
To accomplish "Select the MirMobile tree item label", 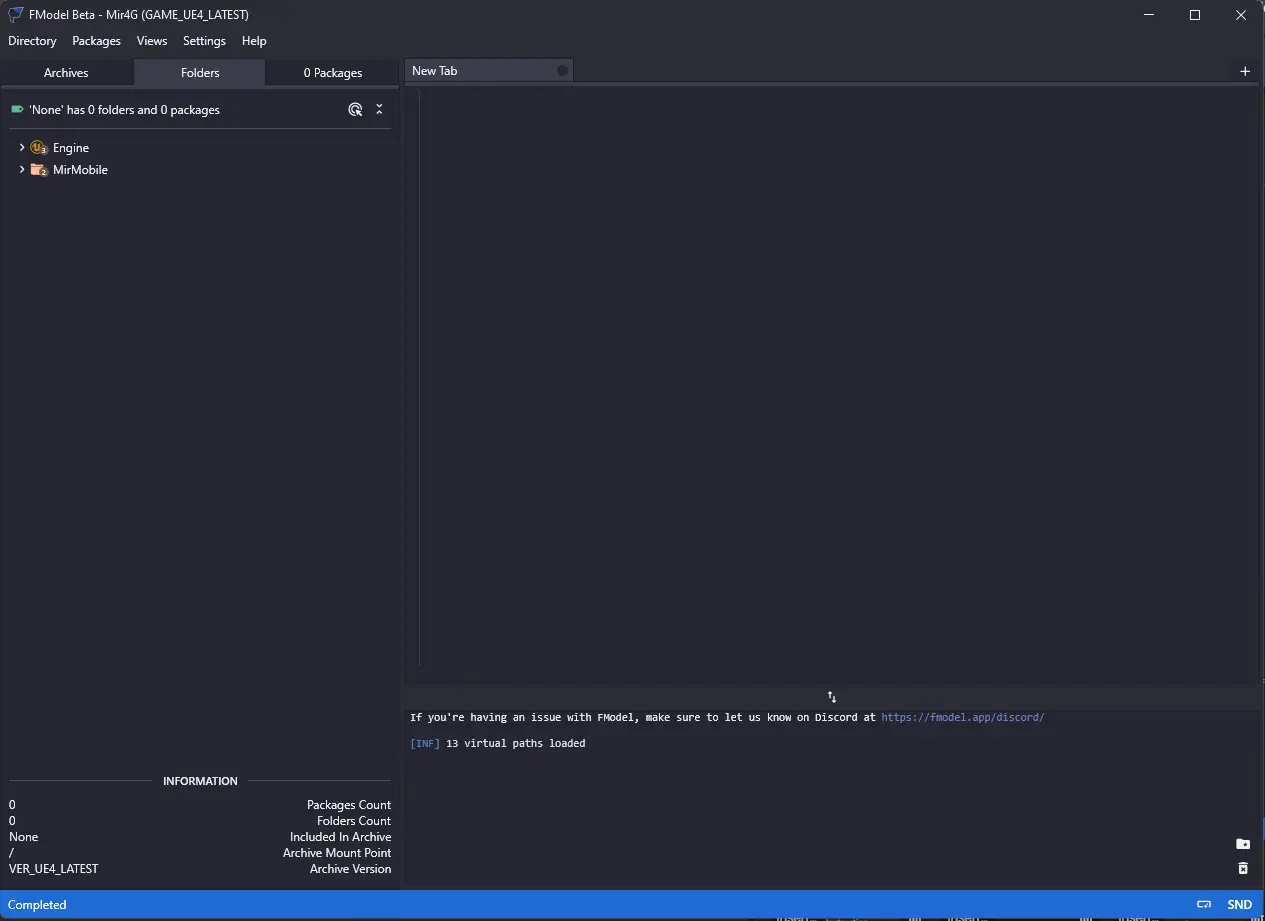I will tap(80, 170).
